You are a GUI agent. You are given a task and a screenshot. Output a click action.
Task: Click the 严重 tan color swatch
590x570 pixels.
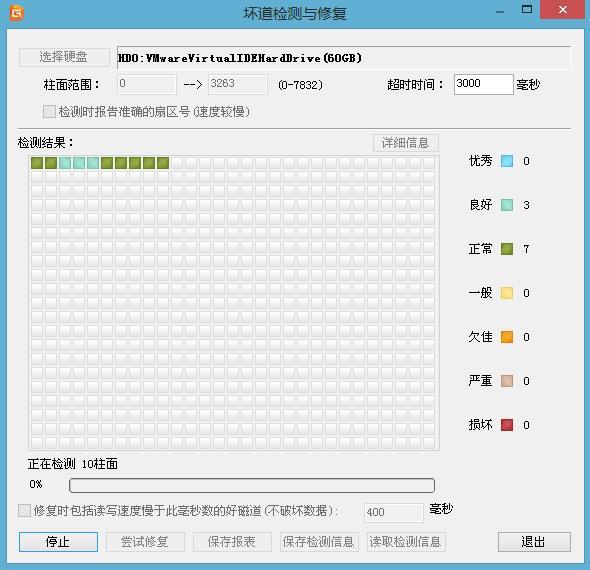pyautogui.click(x=506, y=381)
